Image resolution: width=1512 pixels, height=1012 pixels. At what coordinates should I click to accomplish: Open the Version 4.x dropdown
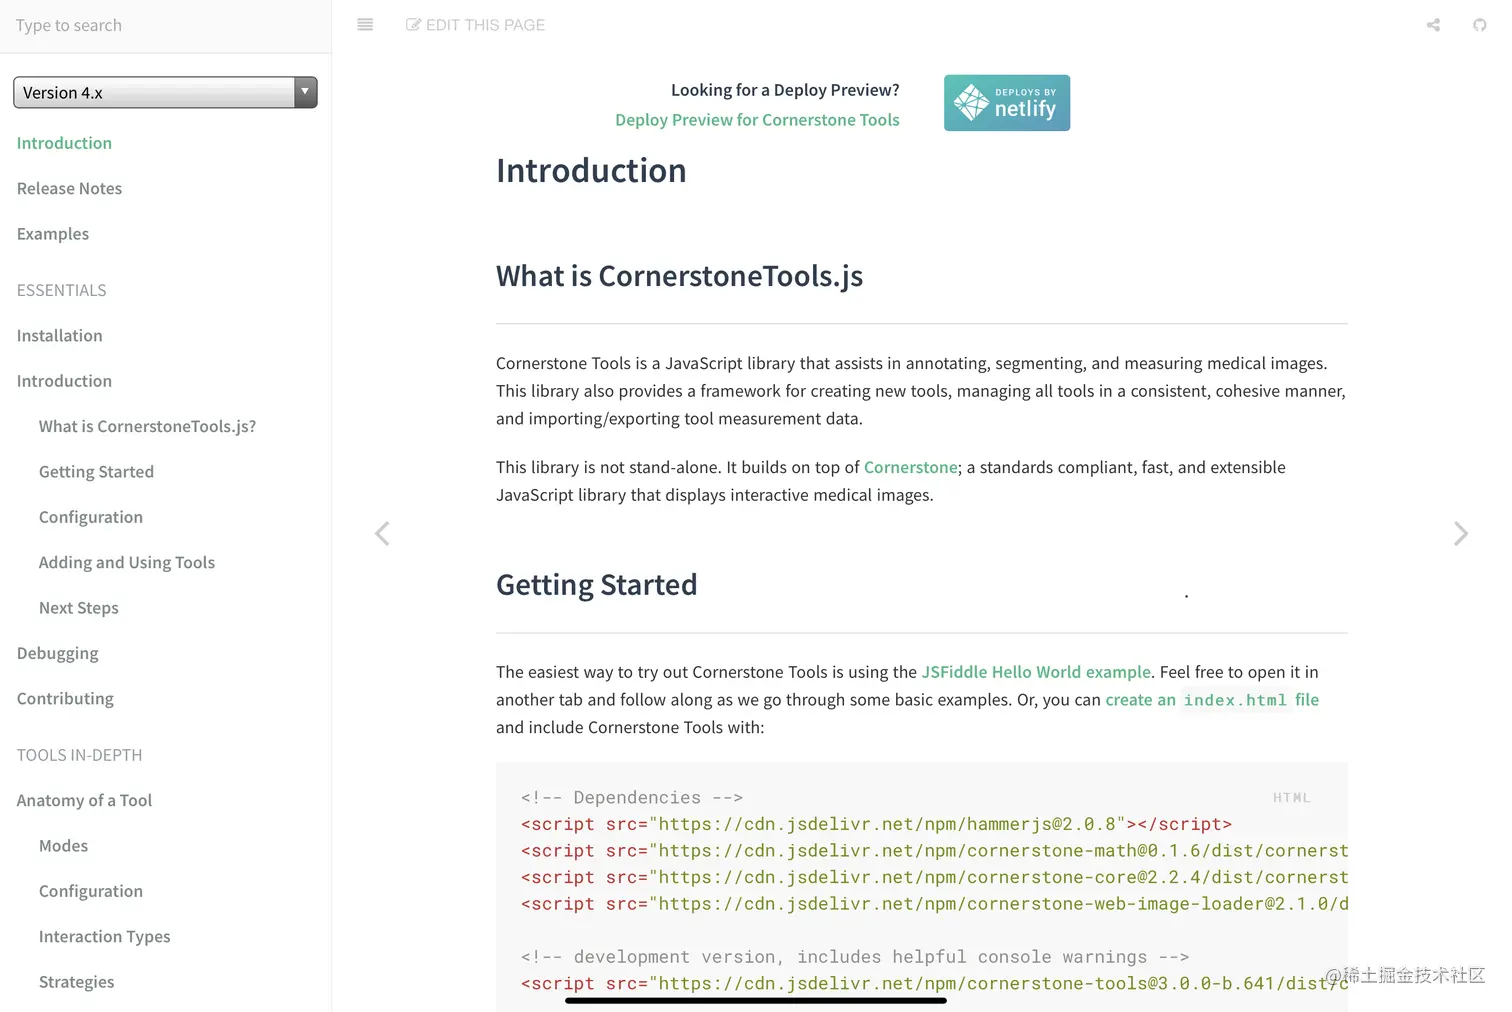click(x=165, y=93)
